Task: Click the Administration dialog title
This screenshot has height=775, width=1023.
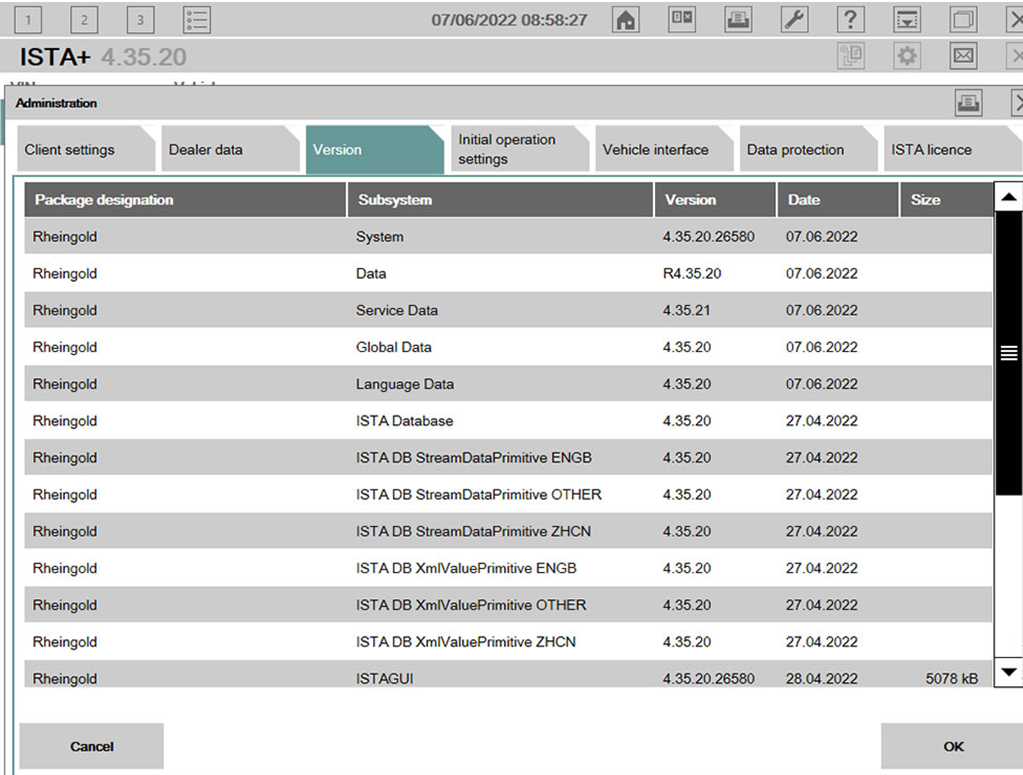Action: (56, 103)
